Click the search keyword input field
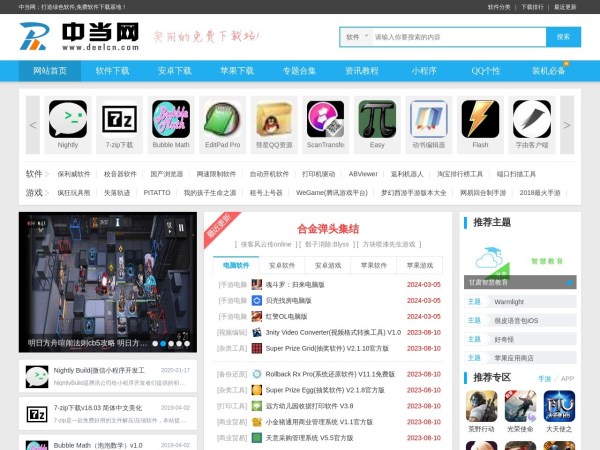 point(455,37)
